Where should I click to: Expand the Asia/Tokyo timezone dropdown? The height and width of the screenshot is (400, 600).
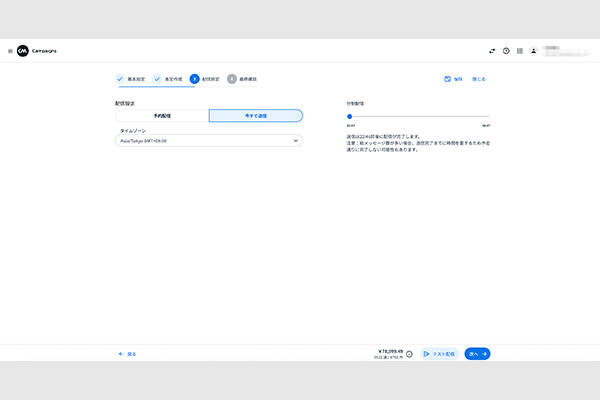tap(208, 141)
